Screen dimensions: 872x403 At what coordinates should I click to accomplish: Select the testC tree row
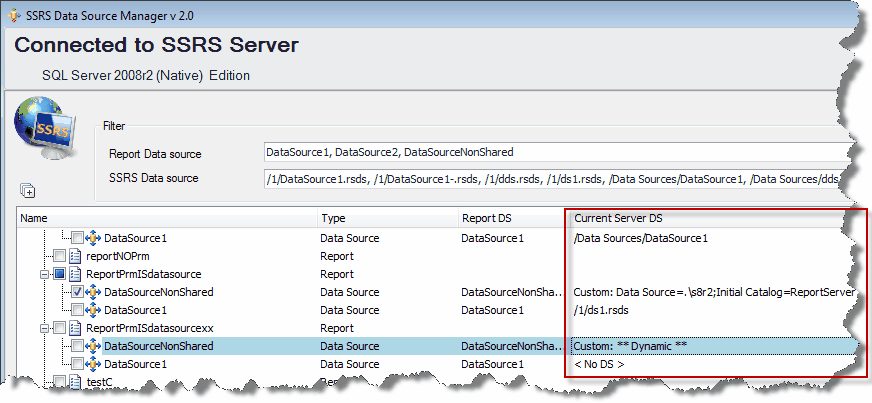pyautogui.click(x=100, y=382)
